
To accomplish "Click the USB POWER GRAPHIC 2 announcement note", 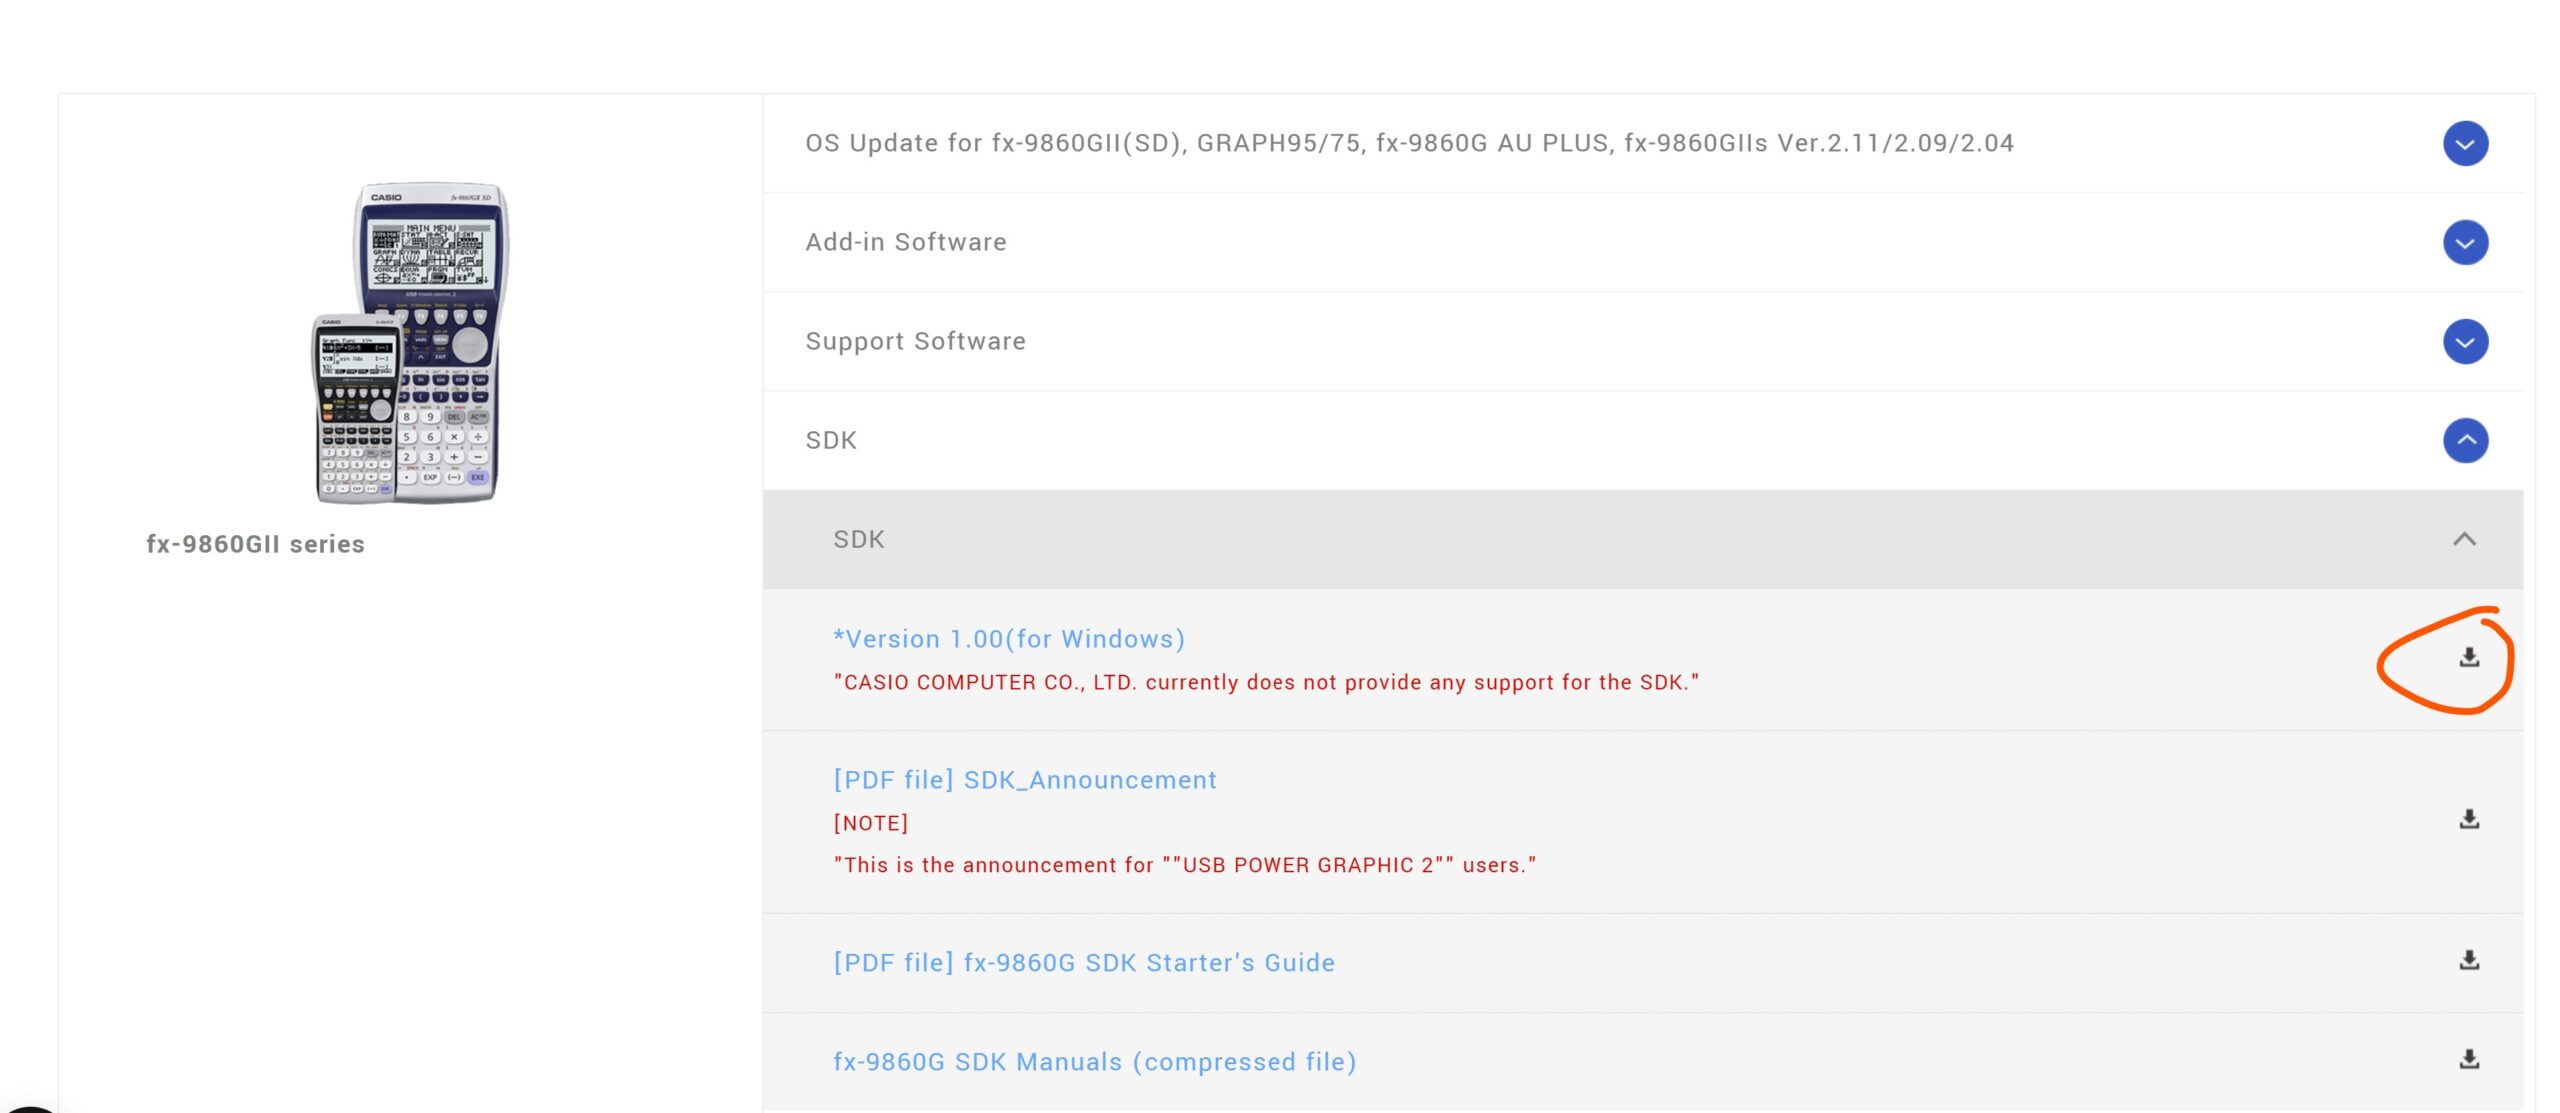I will 1185,865.
